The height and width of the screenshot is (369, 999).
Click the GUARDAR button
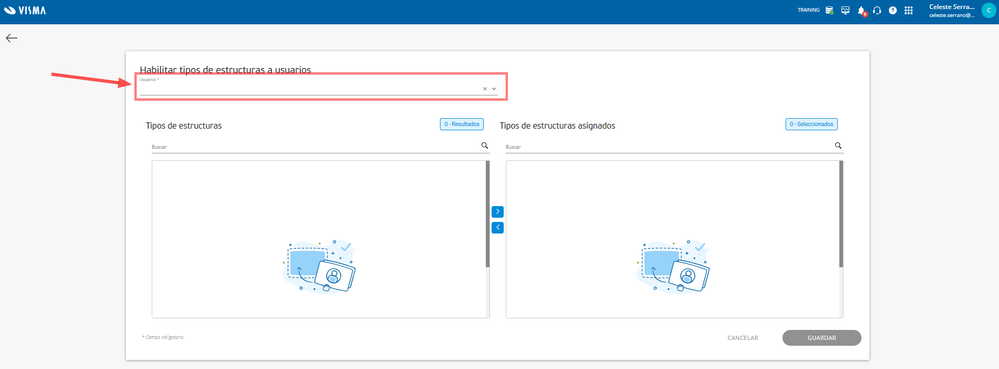822,338
